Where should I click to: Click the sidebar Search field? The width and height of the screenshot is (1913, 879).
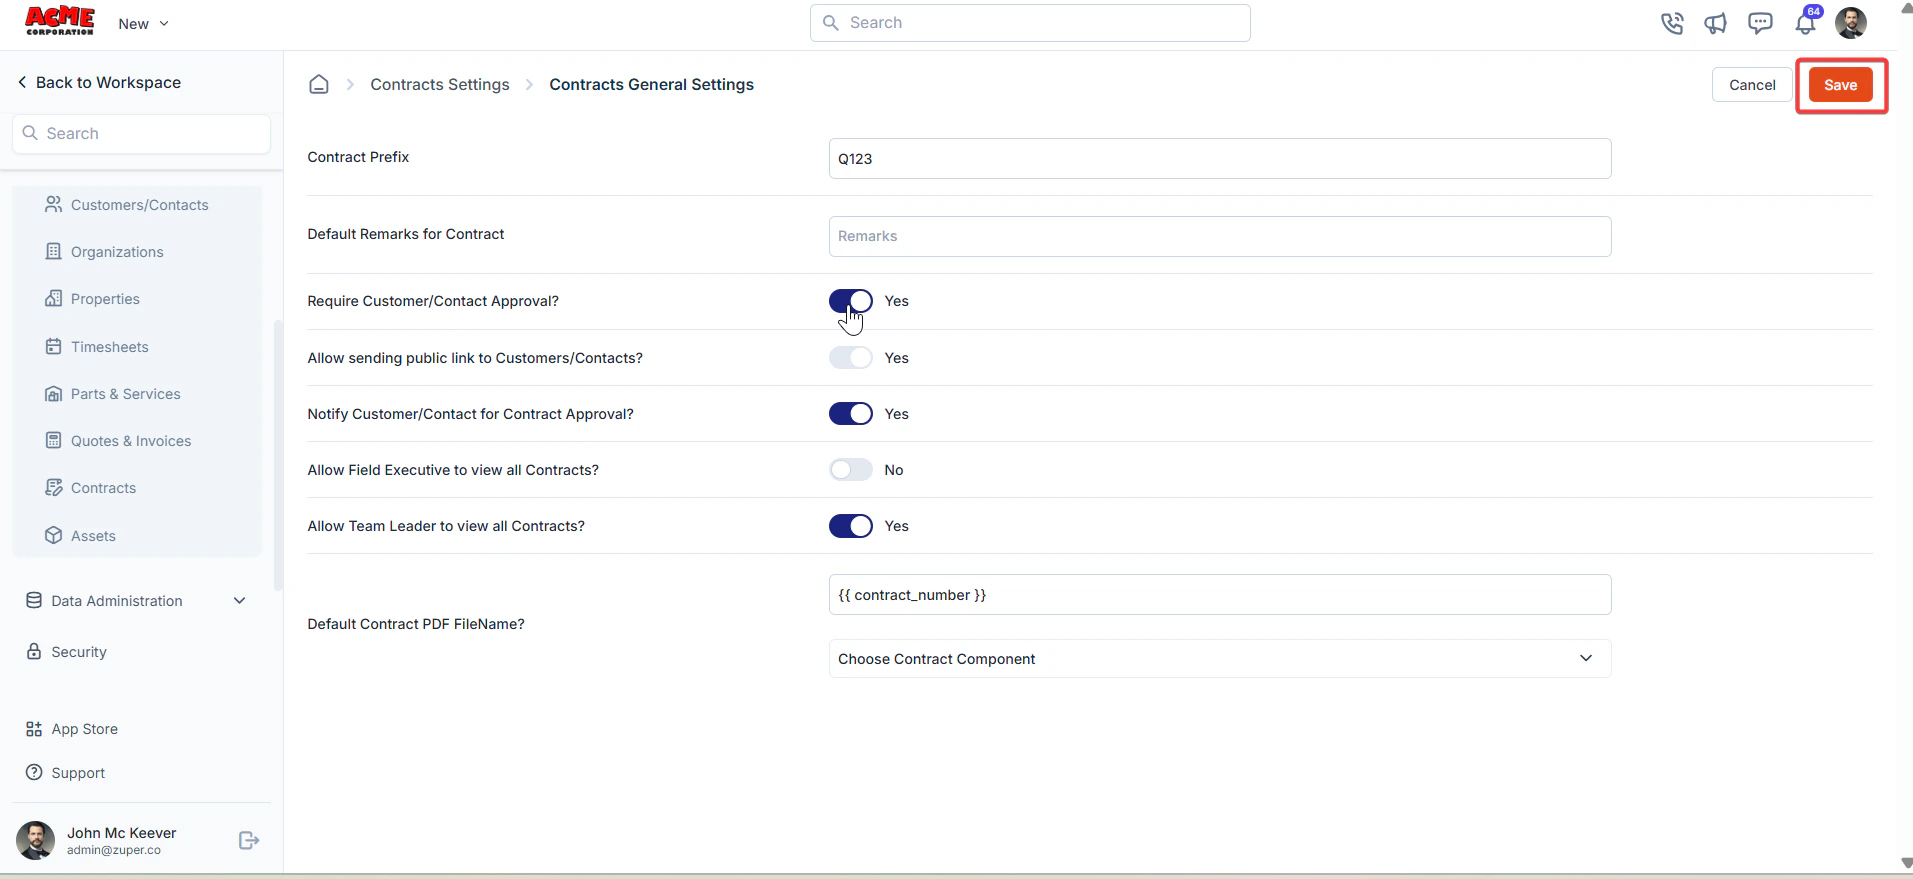tap(141, 133)
